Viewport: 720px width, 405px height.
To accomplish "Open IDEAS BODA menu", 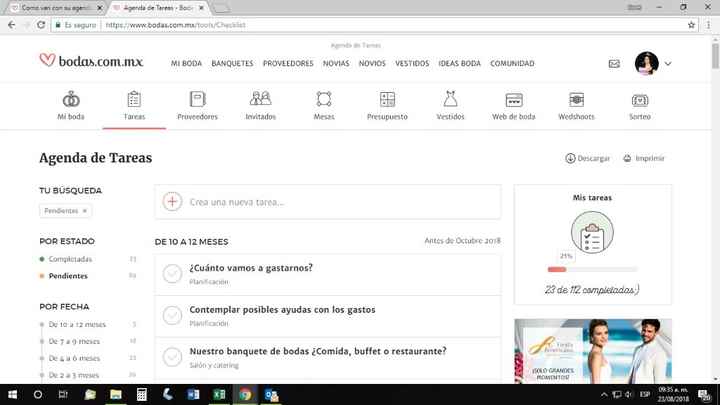I will point(459,63).
